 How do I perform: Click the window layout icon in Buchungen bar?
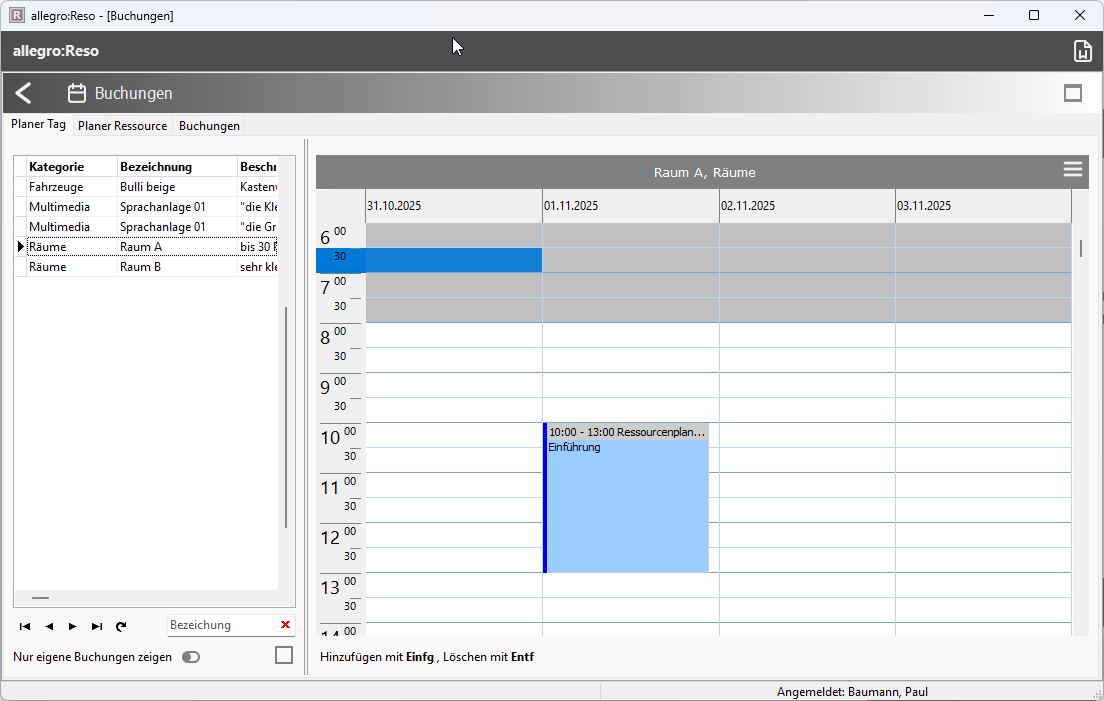click(1073, 94)
